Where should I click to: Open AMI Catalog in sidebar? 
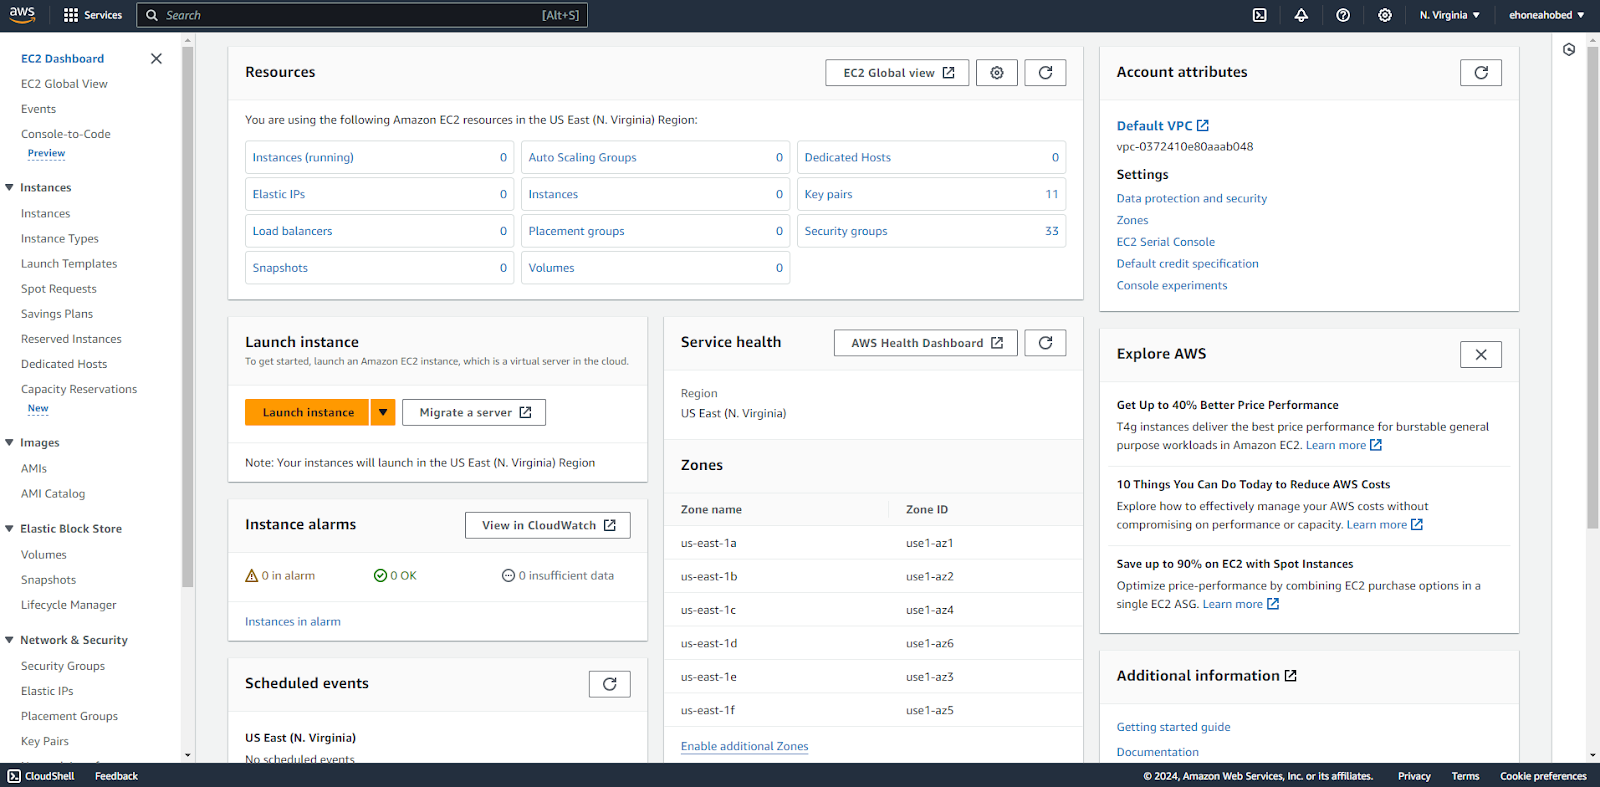53,494
